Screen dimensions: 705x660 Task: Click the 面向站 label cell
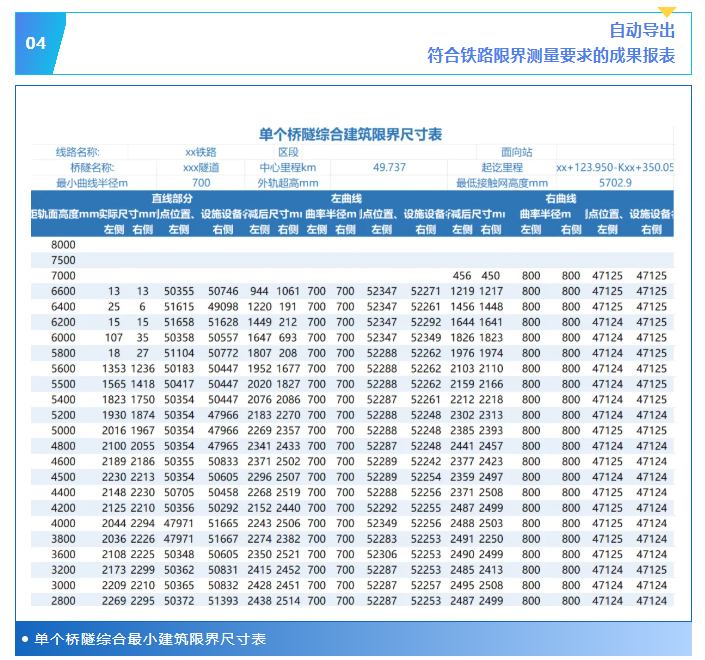tap(516, 152)
